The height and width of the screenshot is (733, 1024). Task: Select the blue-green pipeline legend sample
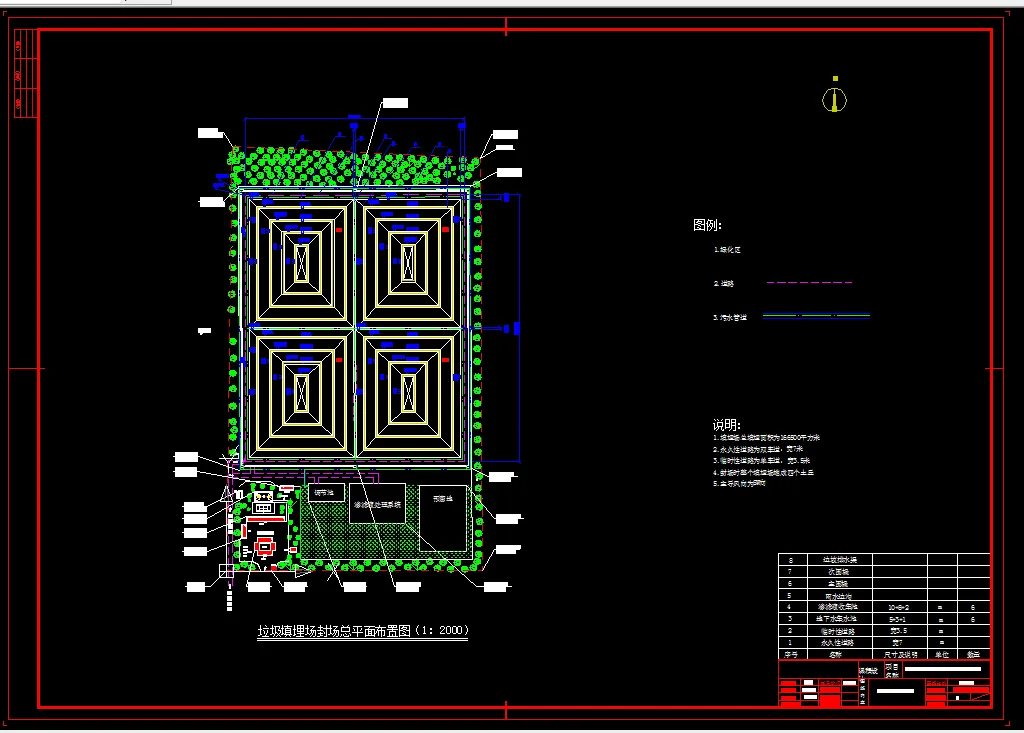[x=816, y=316]
